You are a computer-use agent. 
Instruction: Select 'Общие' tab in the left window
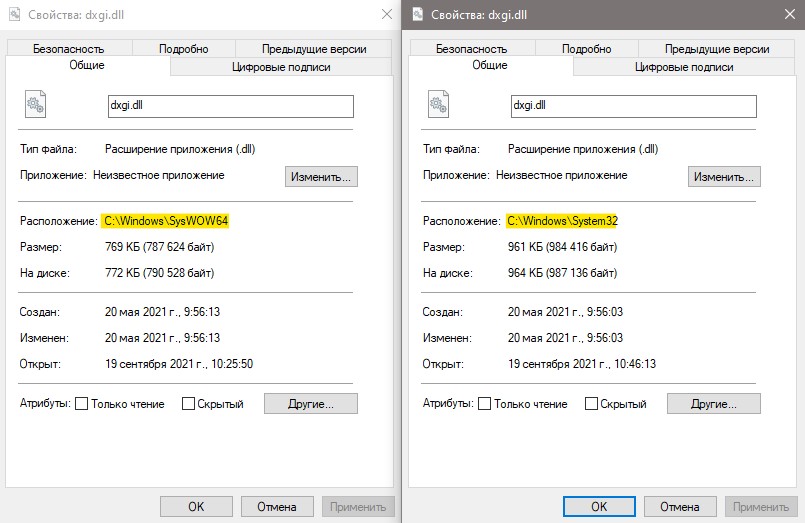87,65
